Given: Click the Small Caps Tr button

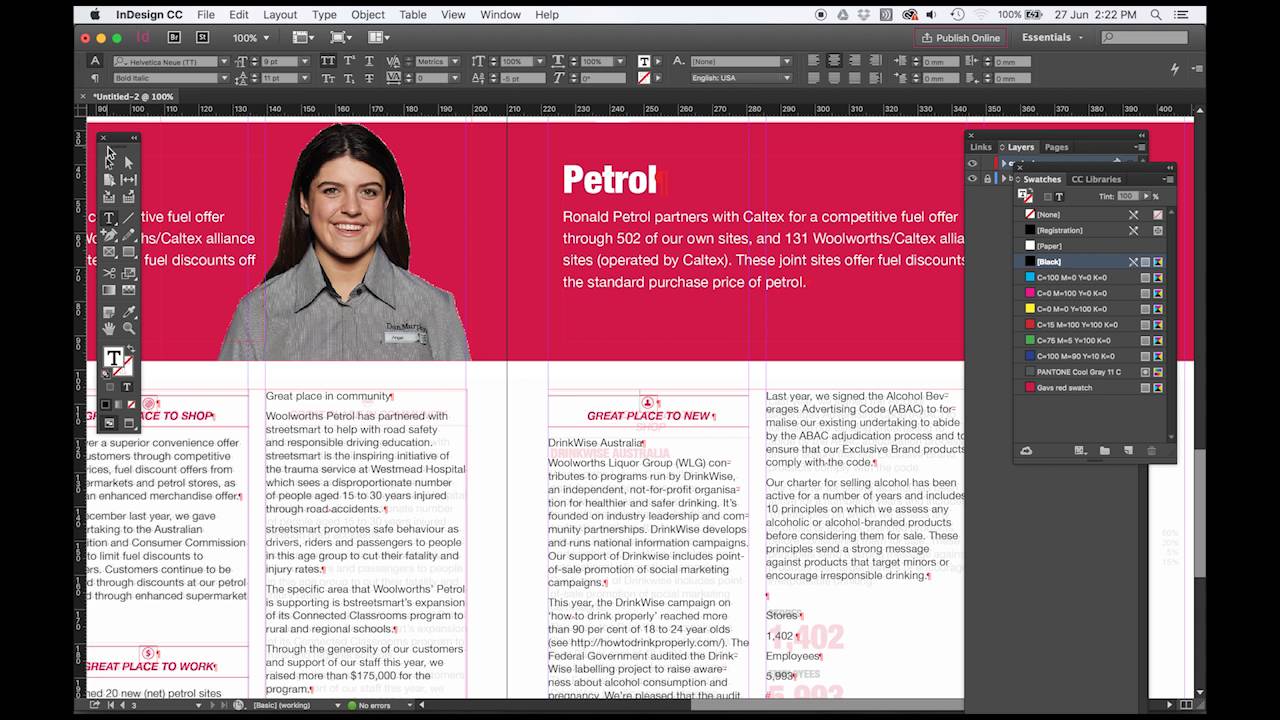Looking at the screenshot, I should [x=327, y=78].
